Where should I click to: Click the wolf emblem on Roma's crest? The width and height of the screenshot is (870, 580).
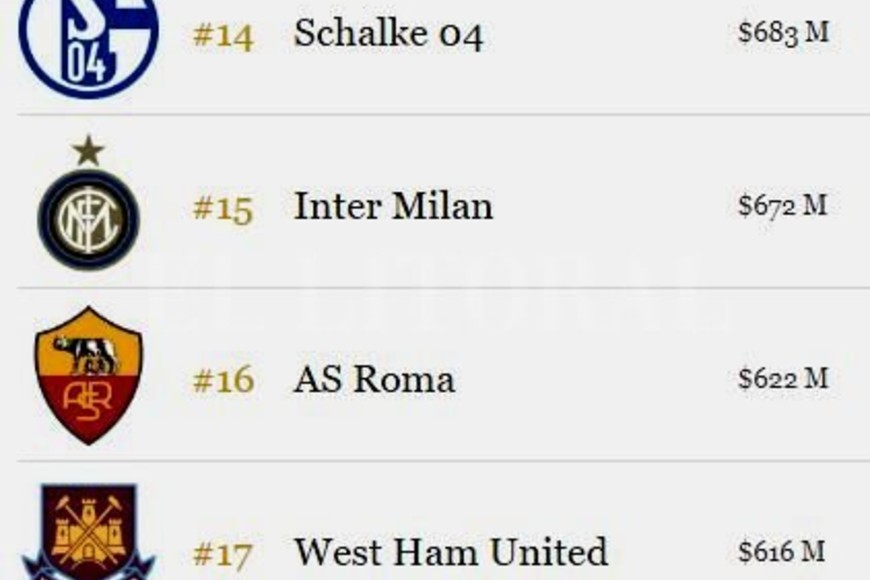tap(90, 354)
